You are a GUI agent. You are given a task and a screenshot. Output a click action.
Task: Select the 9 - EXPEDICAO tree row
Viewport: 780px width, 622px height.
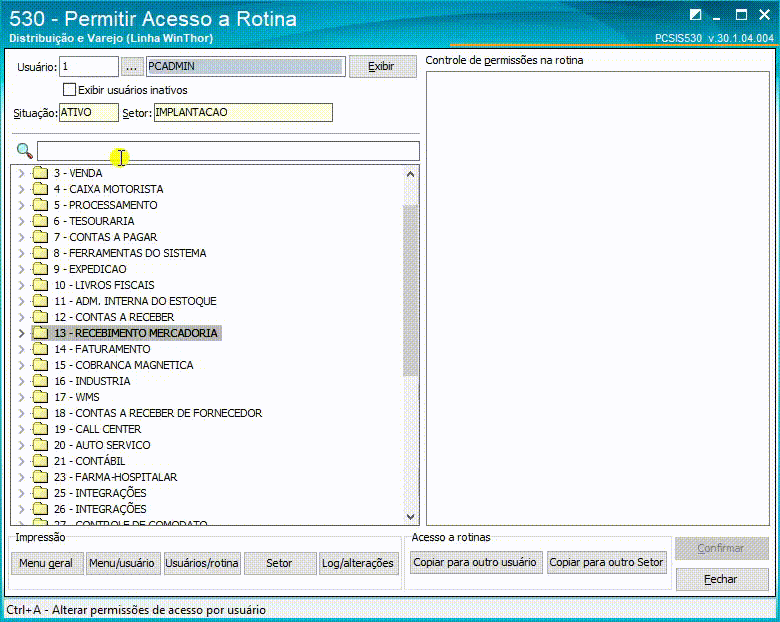tap(90, 269)
